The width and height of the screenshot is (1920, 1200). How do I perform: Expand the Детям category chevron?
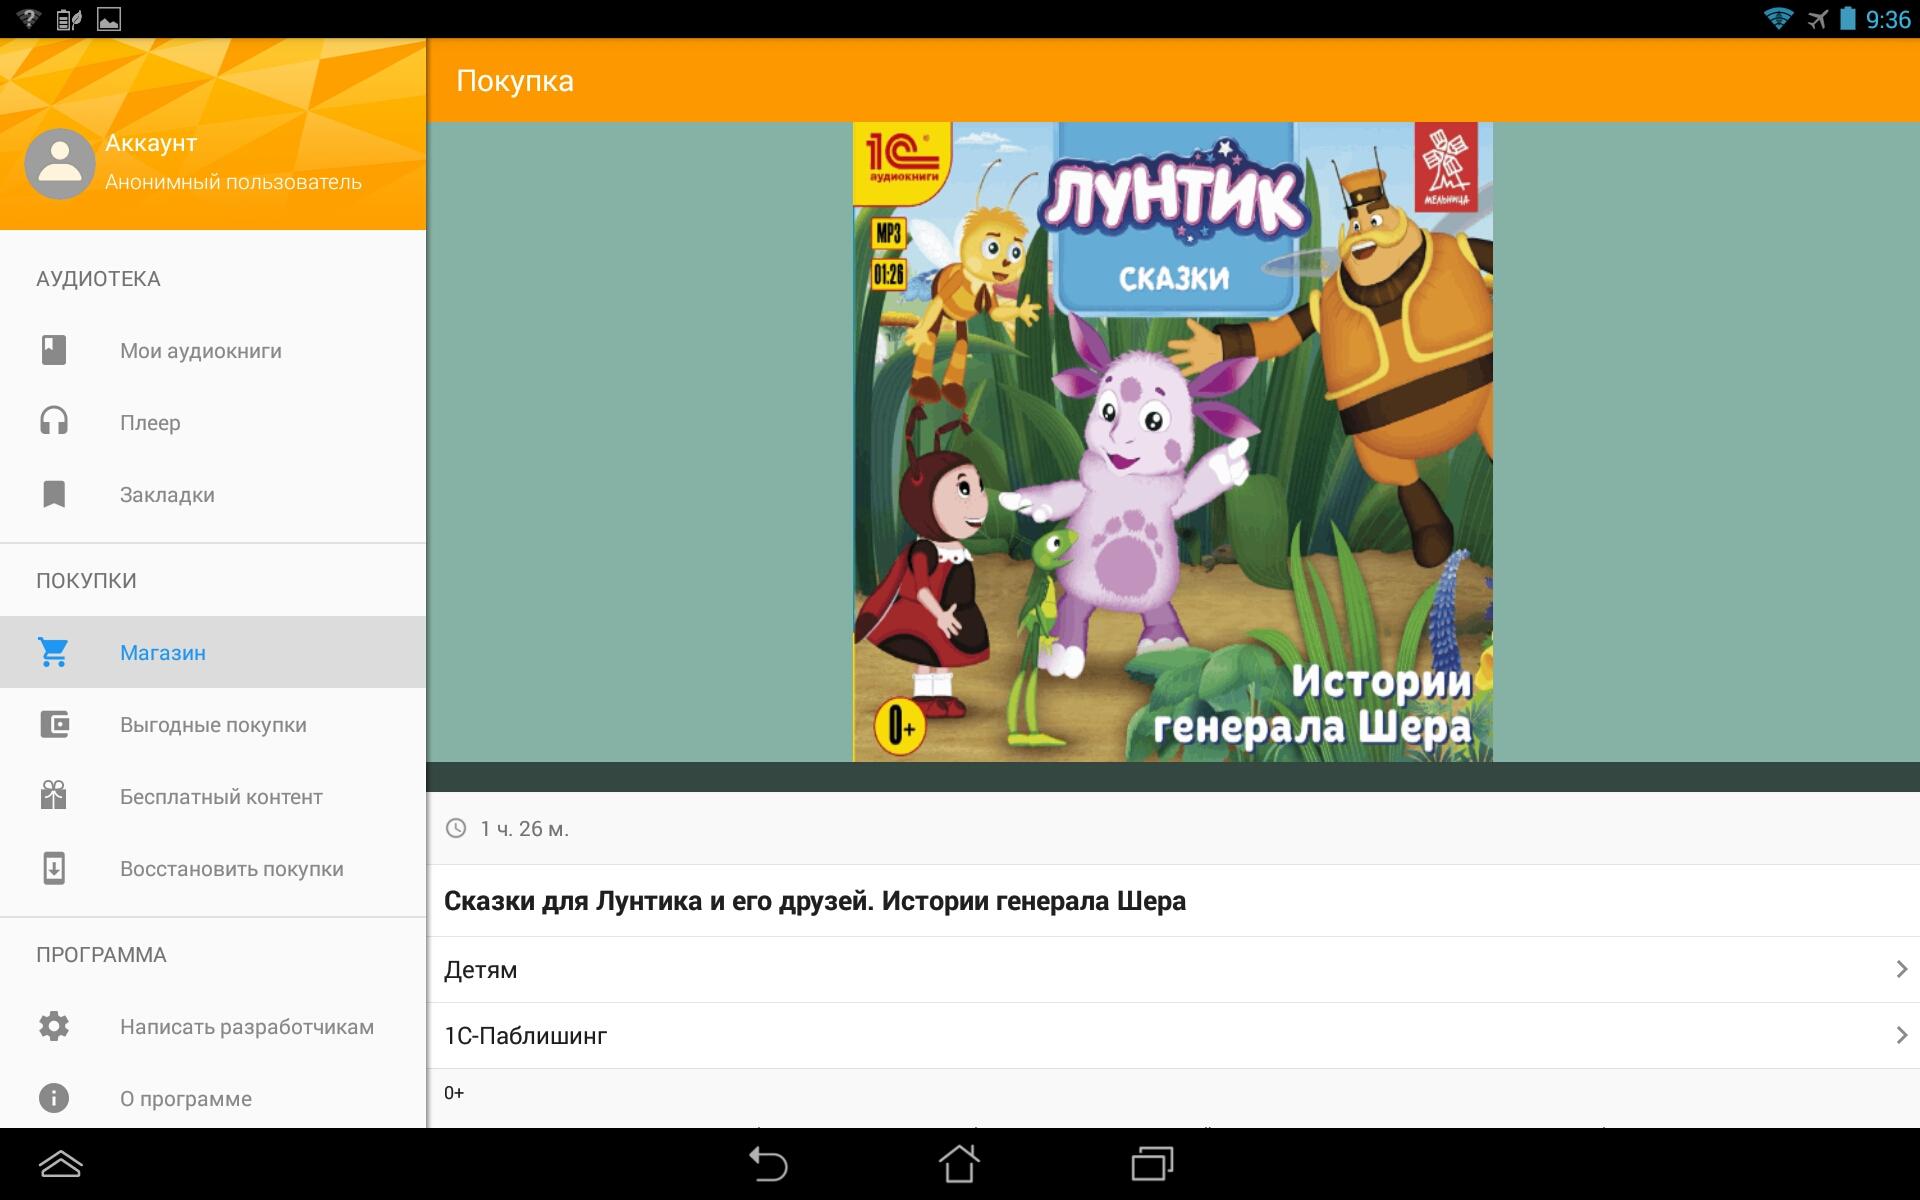click(x=1901, y=969)
